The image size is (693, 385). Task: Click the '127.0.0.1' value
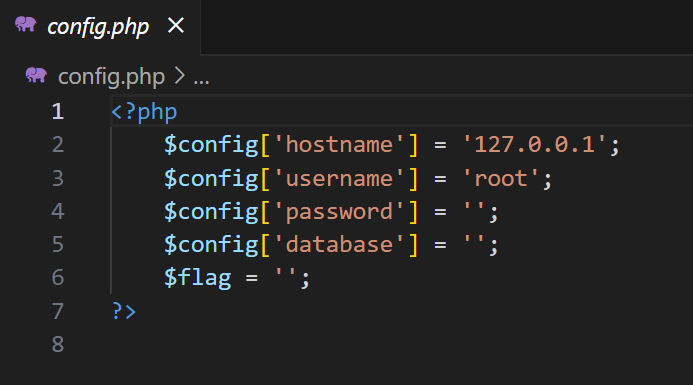tap(534, 145)
